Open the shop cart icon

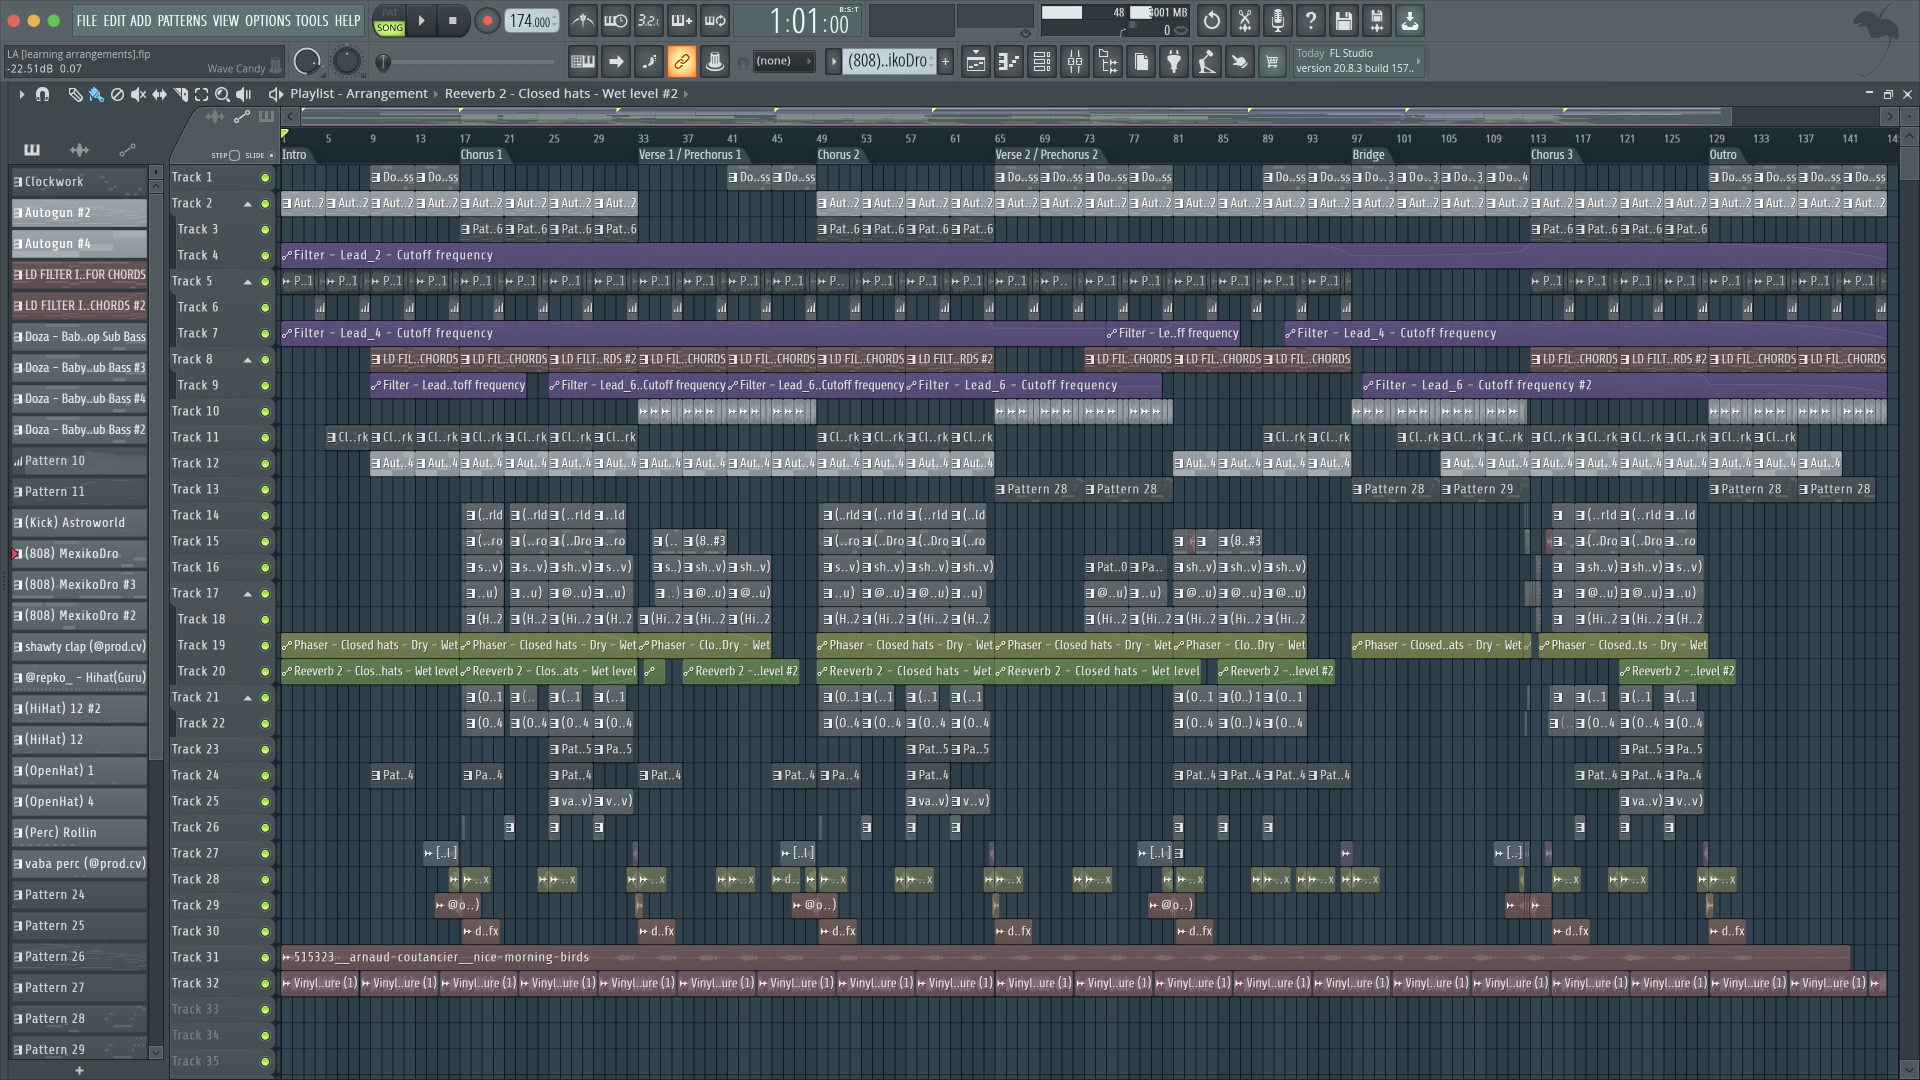coord(1272,62)
